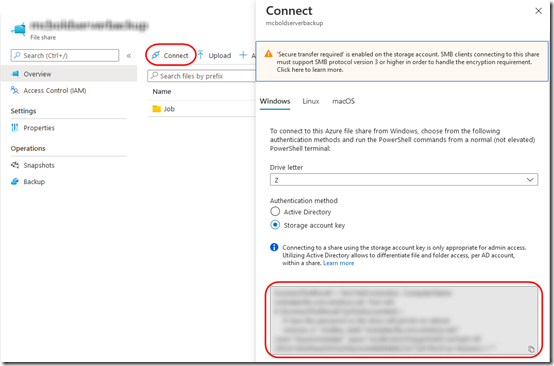Click the secure transfer warning banner

[x=402, y=61]
